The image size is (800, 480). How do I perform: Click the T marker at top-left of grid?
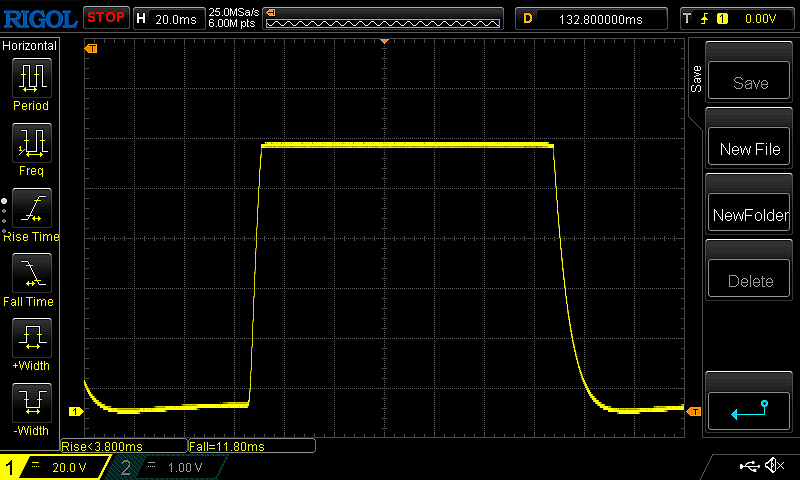91,48
